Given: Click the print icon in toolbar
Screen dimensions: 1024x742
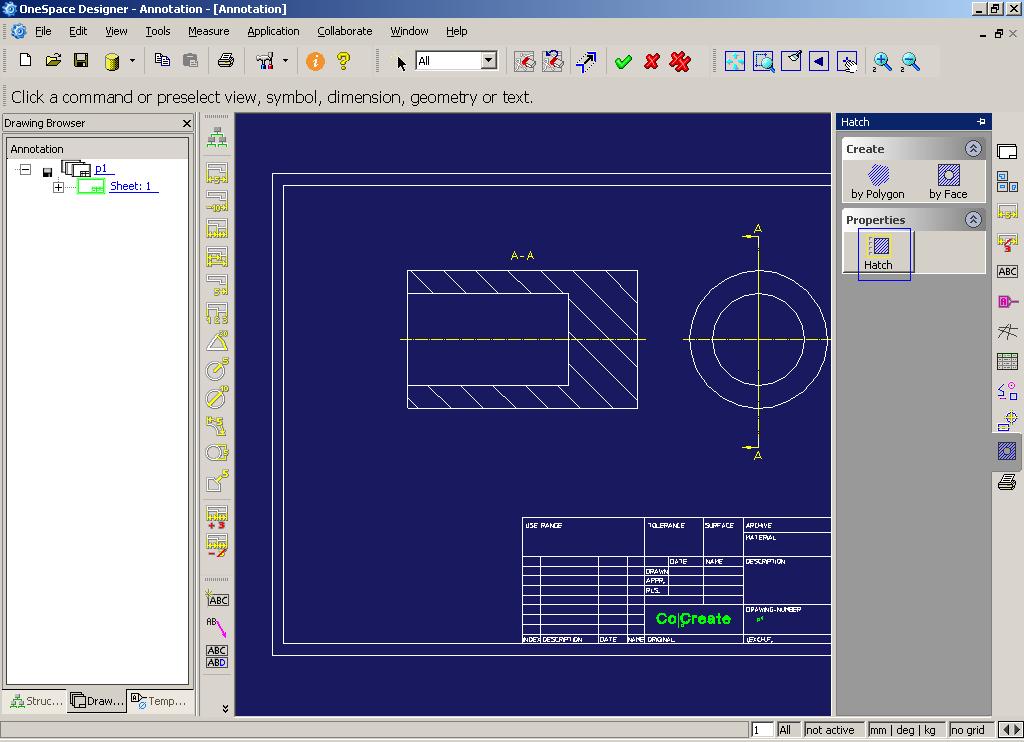Looking at the screenshot, I should pos(226,61).
